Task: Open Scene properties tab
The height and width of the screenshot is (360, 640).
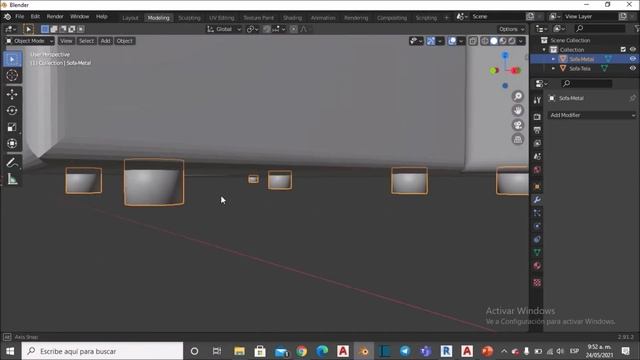Action: coord(537,157)
